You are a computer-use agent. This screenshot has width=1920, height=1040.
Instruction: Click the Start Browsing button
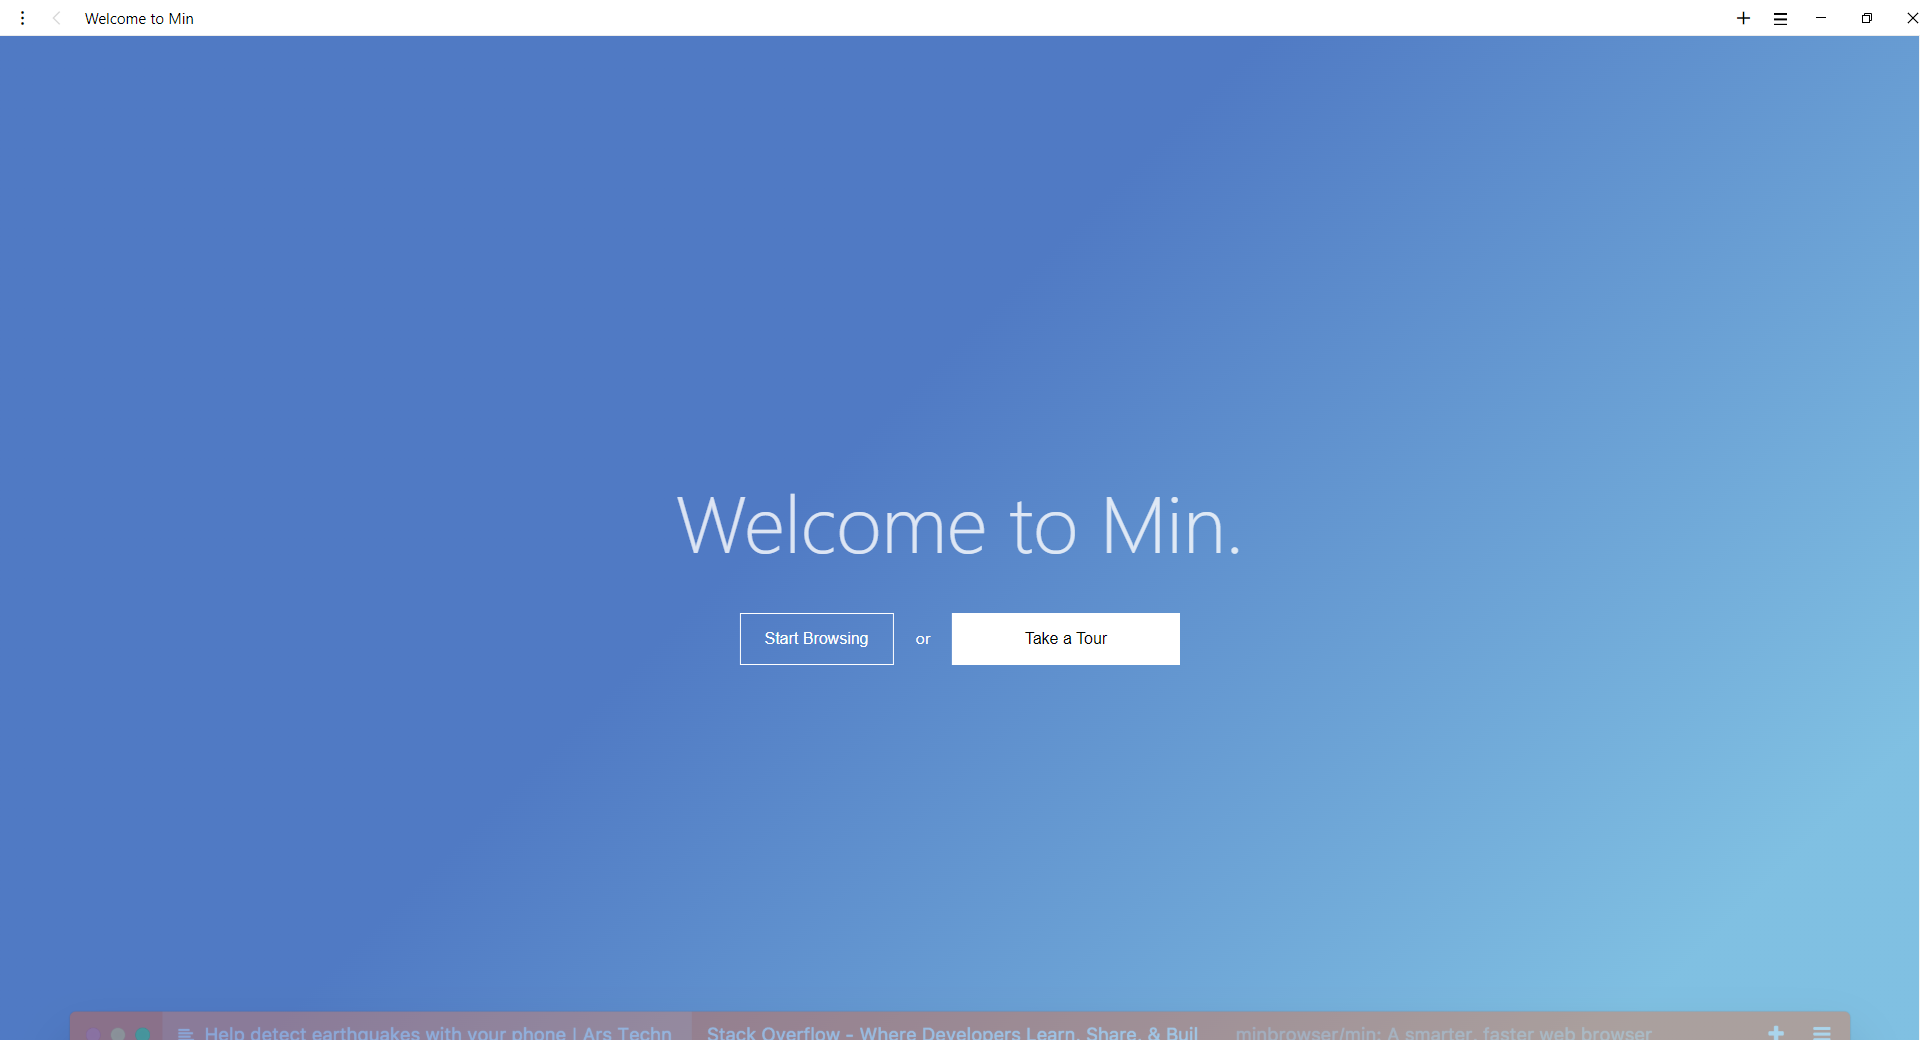coord(816,638)
